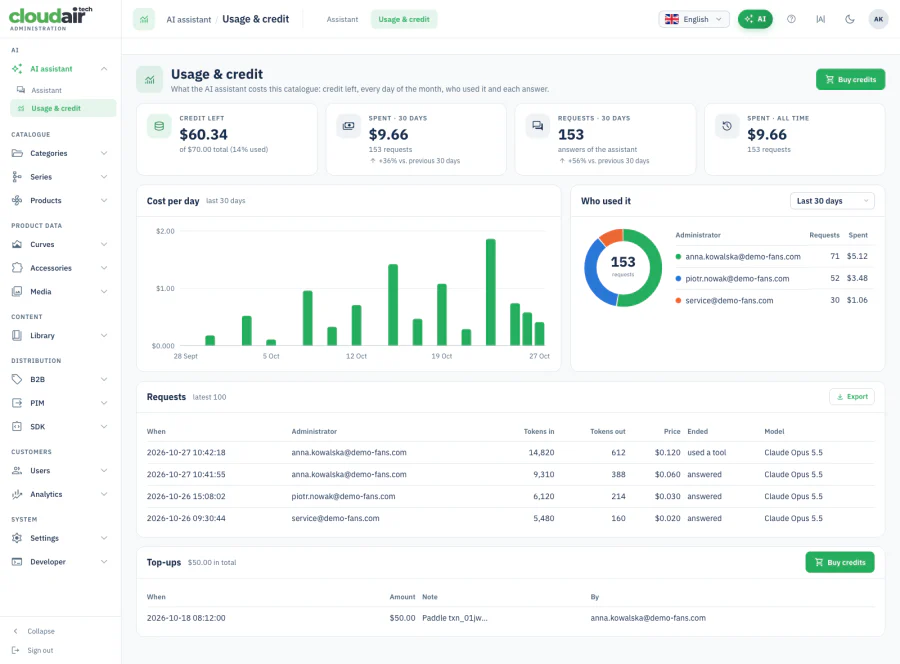Open Usage & credit in sidebar submenu

(x=63, y=108)
